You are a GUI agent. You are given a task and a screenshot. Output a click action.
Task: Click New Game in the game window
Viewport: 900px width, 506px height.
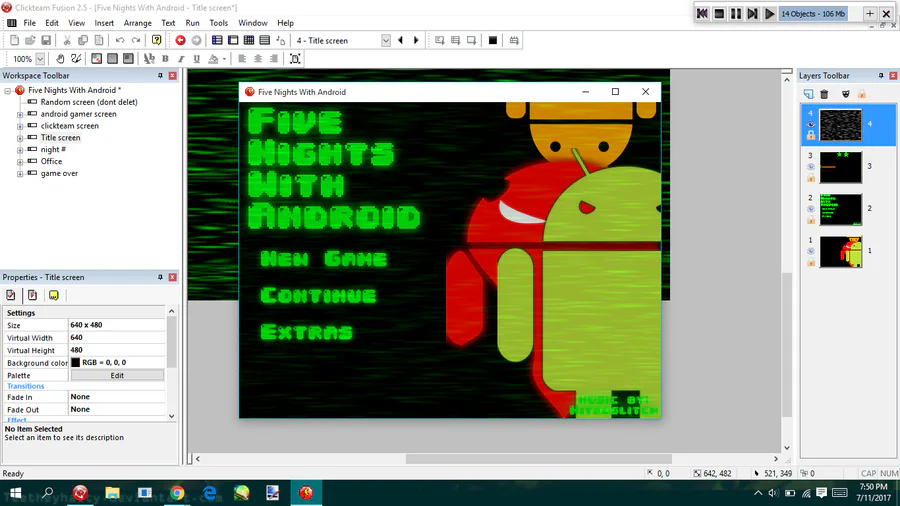(x=324, y=259)
